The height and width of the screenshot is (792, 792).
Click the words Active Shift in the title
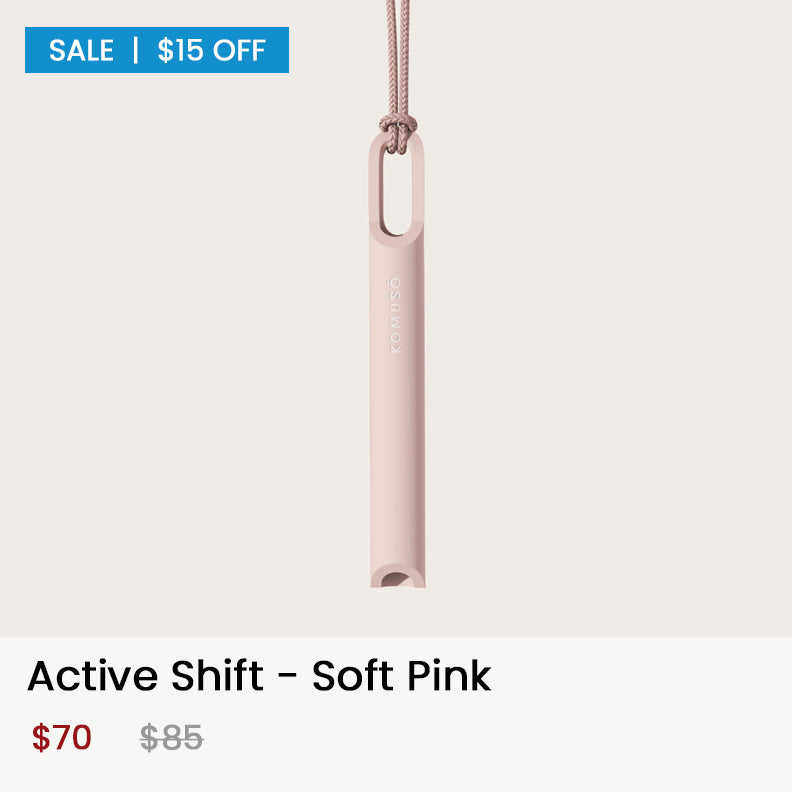coord(145,675)
